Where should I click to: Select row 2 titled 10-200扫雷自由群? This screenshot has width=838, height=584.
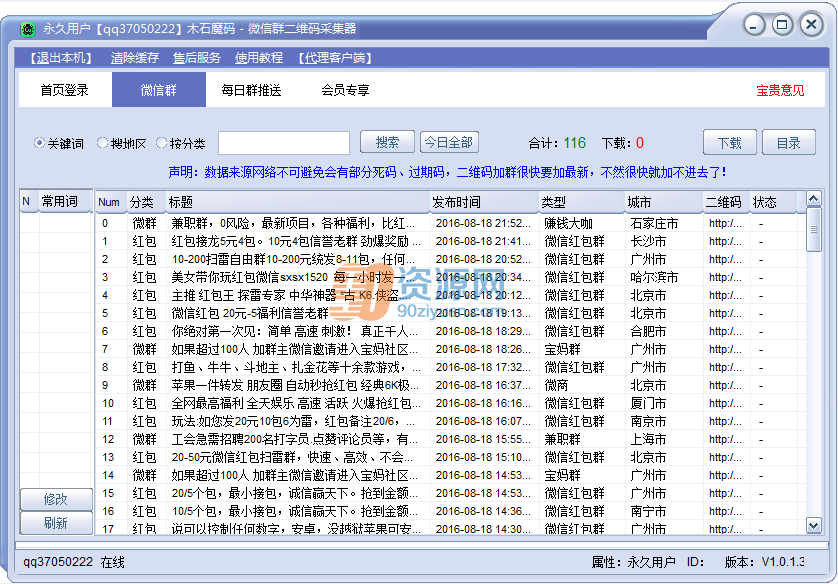click(x=450, y=259)
